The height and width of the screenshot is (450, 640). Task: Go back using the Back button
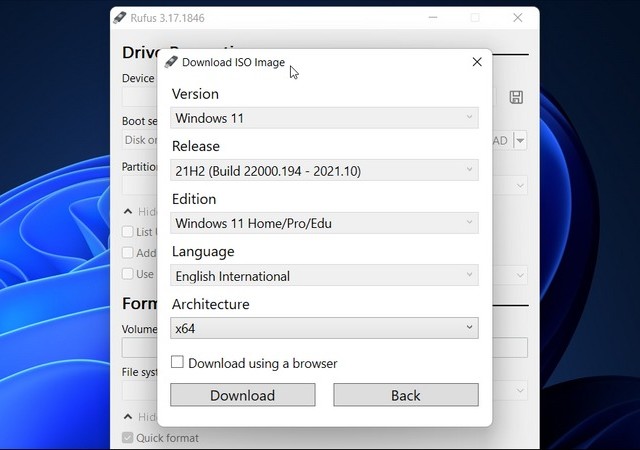(405, 395)
